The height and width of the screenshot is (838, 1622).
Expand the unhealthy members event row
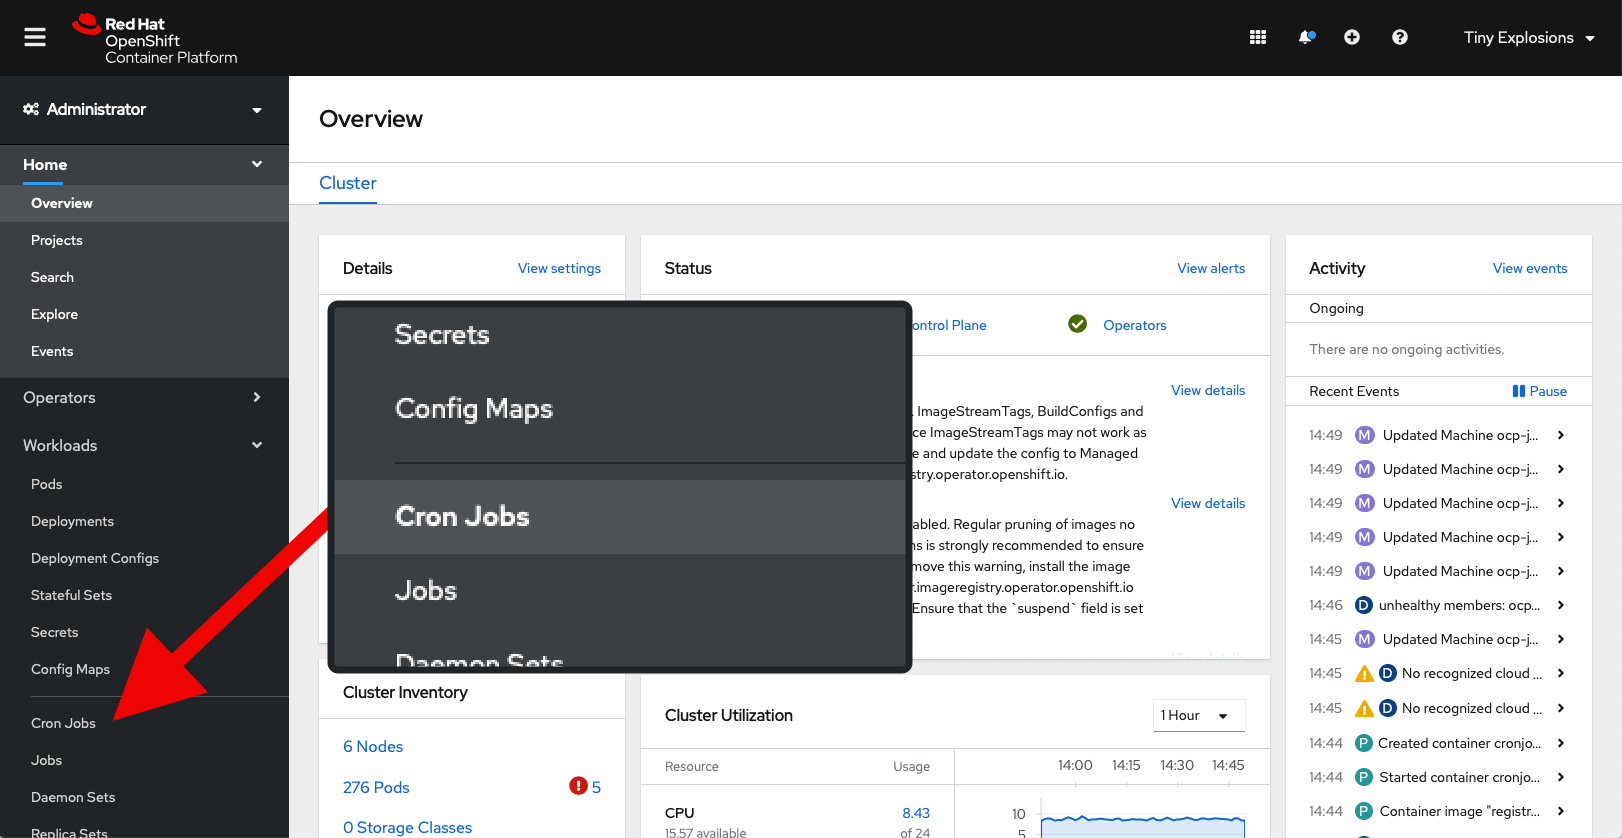click(x=1561, y=605)
